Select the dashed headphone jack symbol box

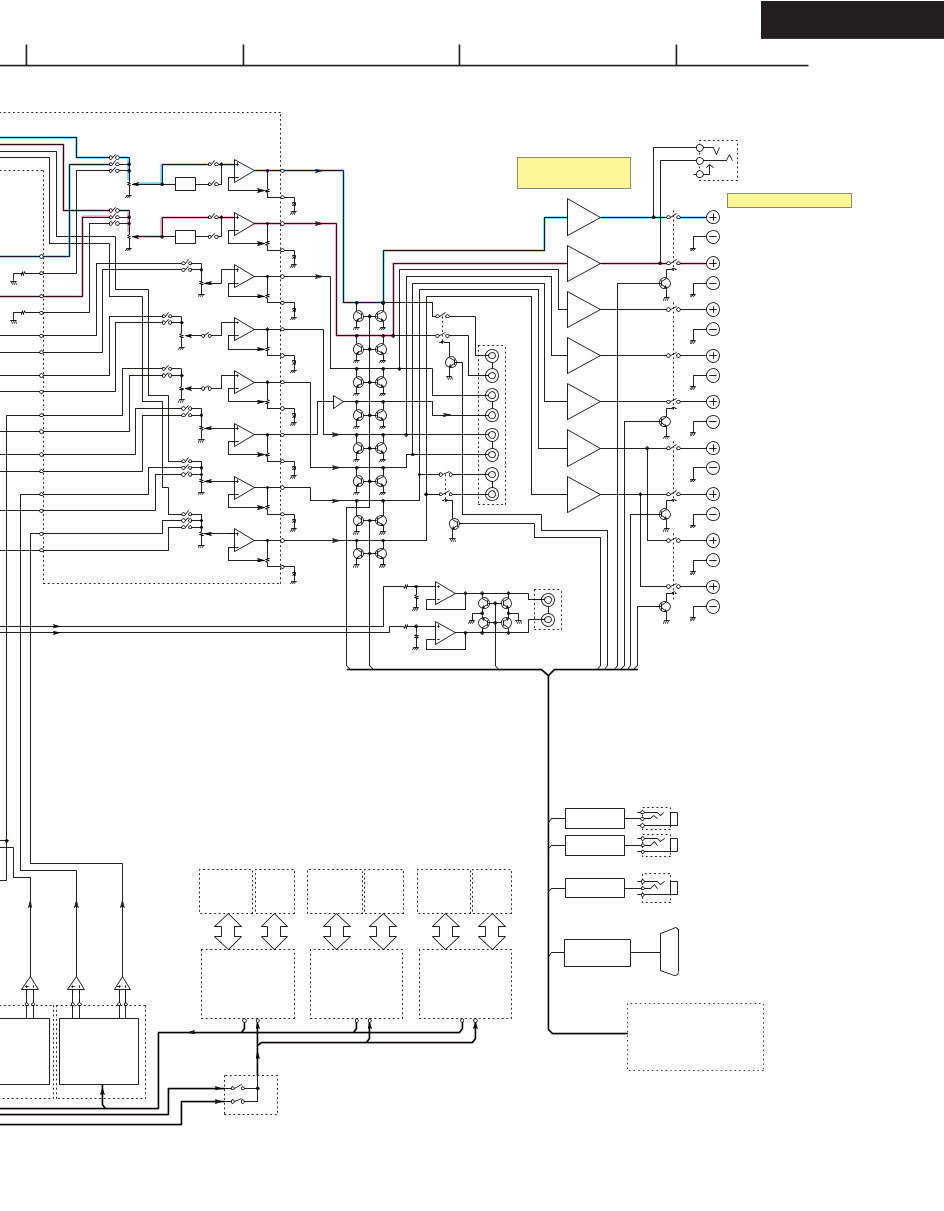click(717, 160)
